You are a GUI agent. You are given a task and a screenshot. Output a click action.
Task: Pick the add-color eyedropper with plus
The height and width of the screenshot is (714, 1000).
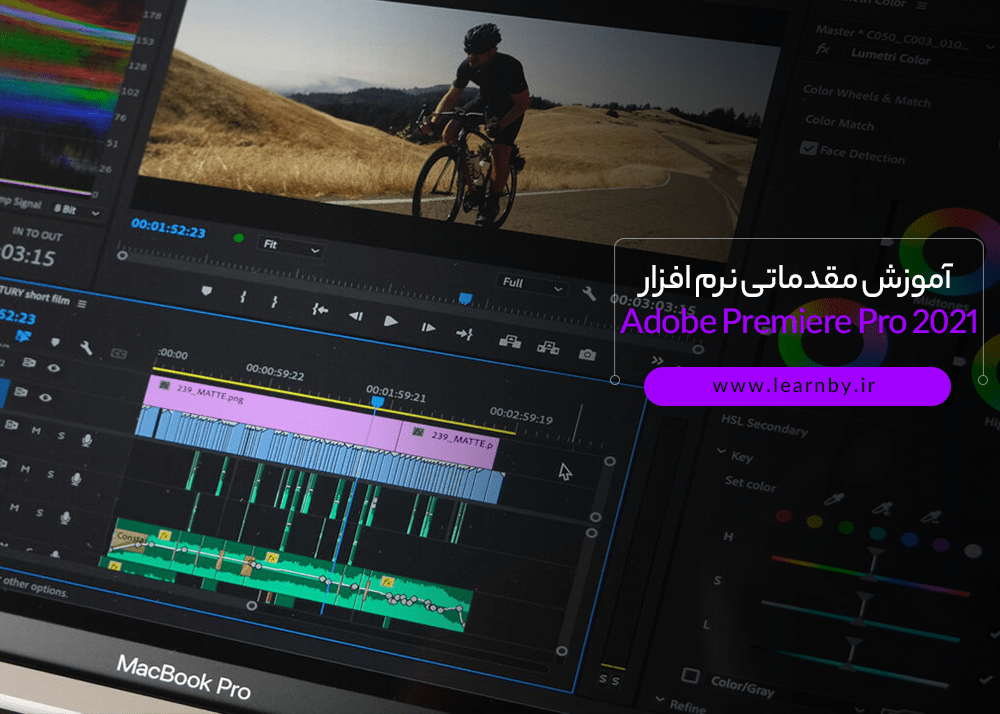tap(883, 508)
